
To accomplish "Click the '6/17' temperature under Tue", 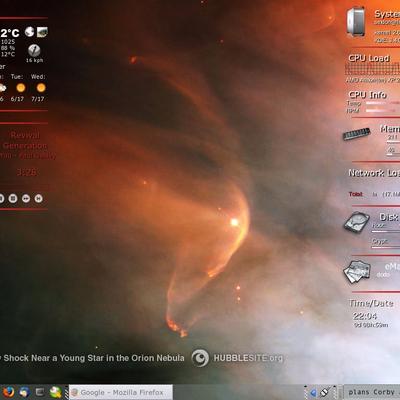I will click(x=17, y=99).
